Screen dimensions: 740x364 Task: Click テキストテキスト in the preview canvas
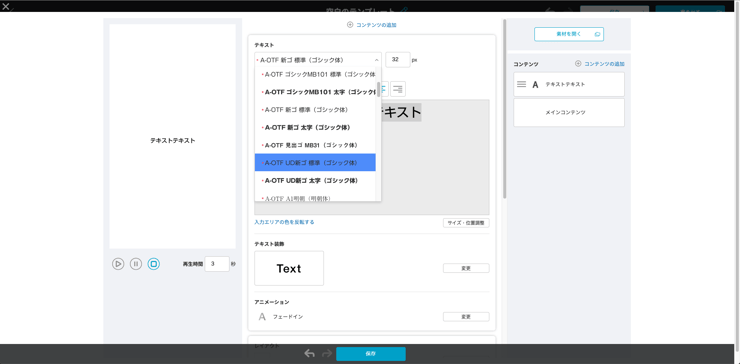173,141
